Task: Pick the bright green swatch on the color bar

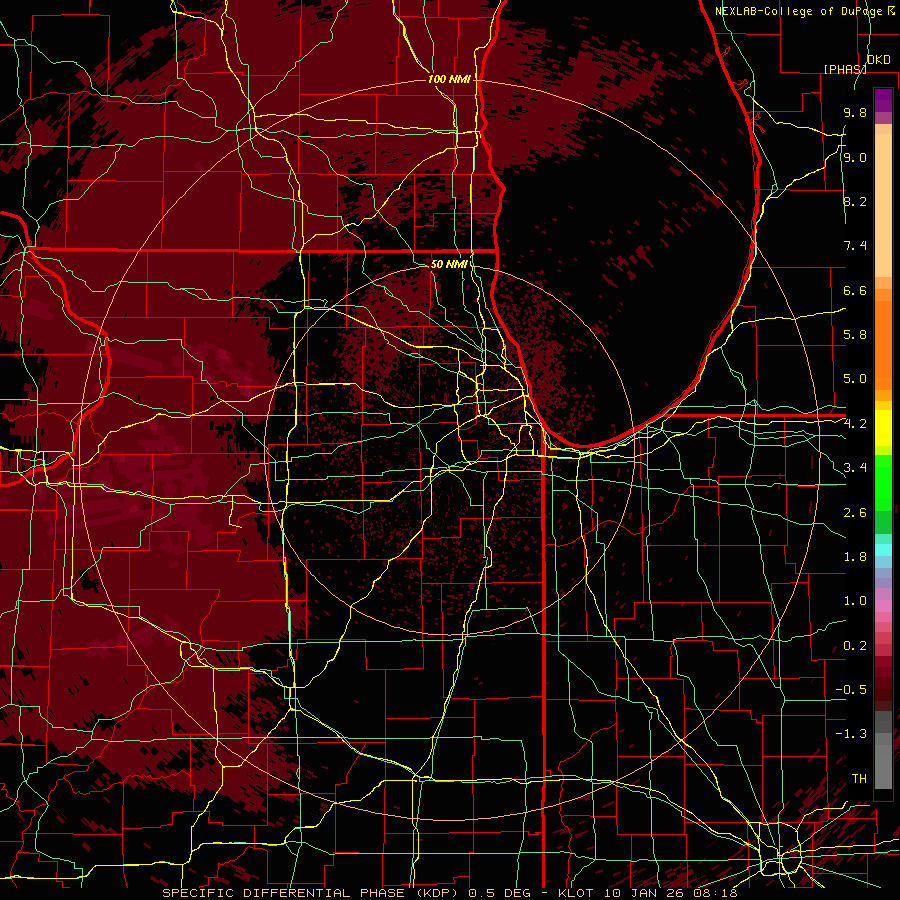Action: 883,483
